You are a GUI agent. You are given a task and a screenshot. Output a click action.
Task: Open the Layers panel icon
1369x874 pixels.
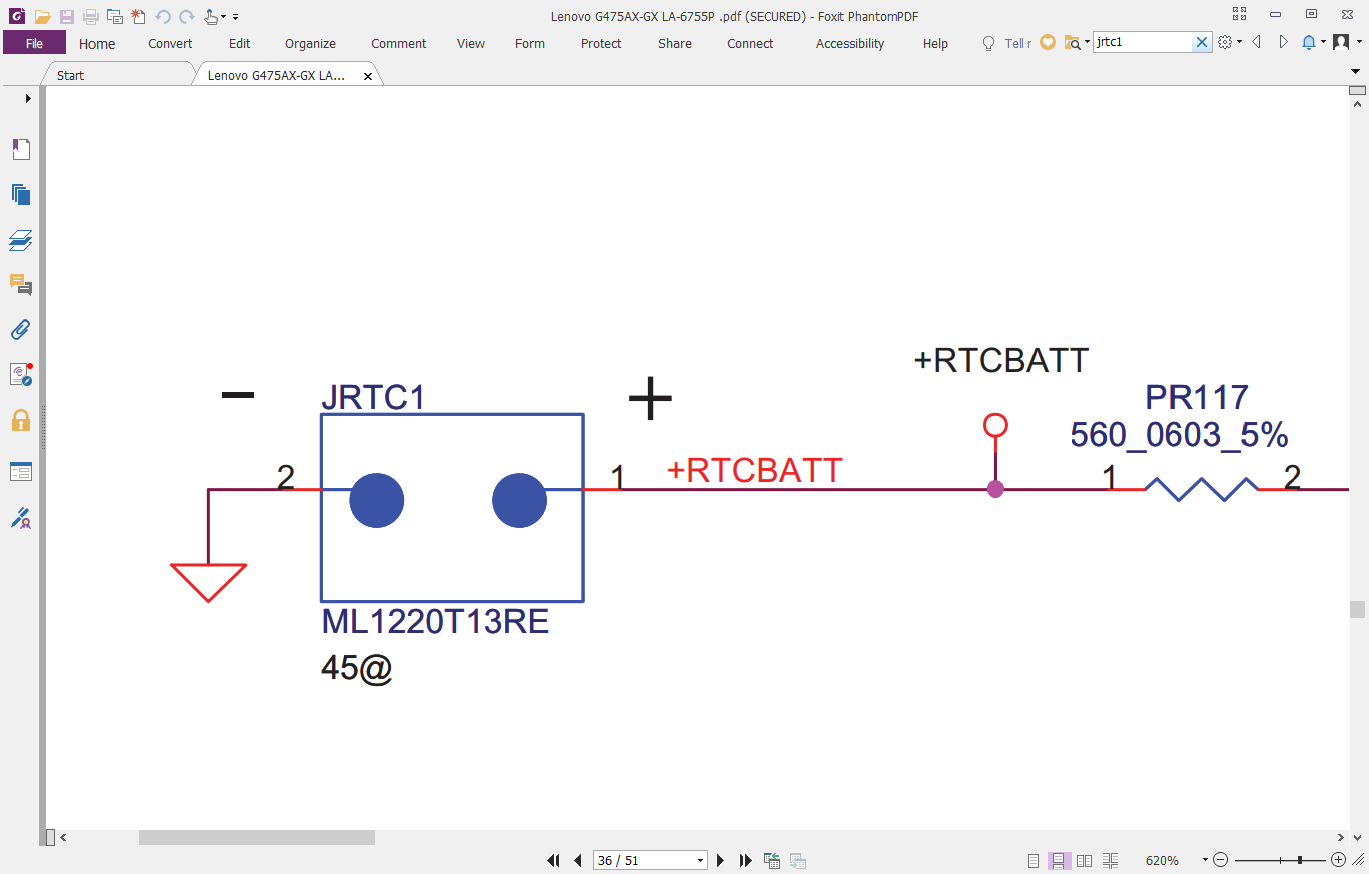(21, 240)
